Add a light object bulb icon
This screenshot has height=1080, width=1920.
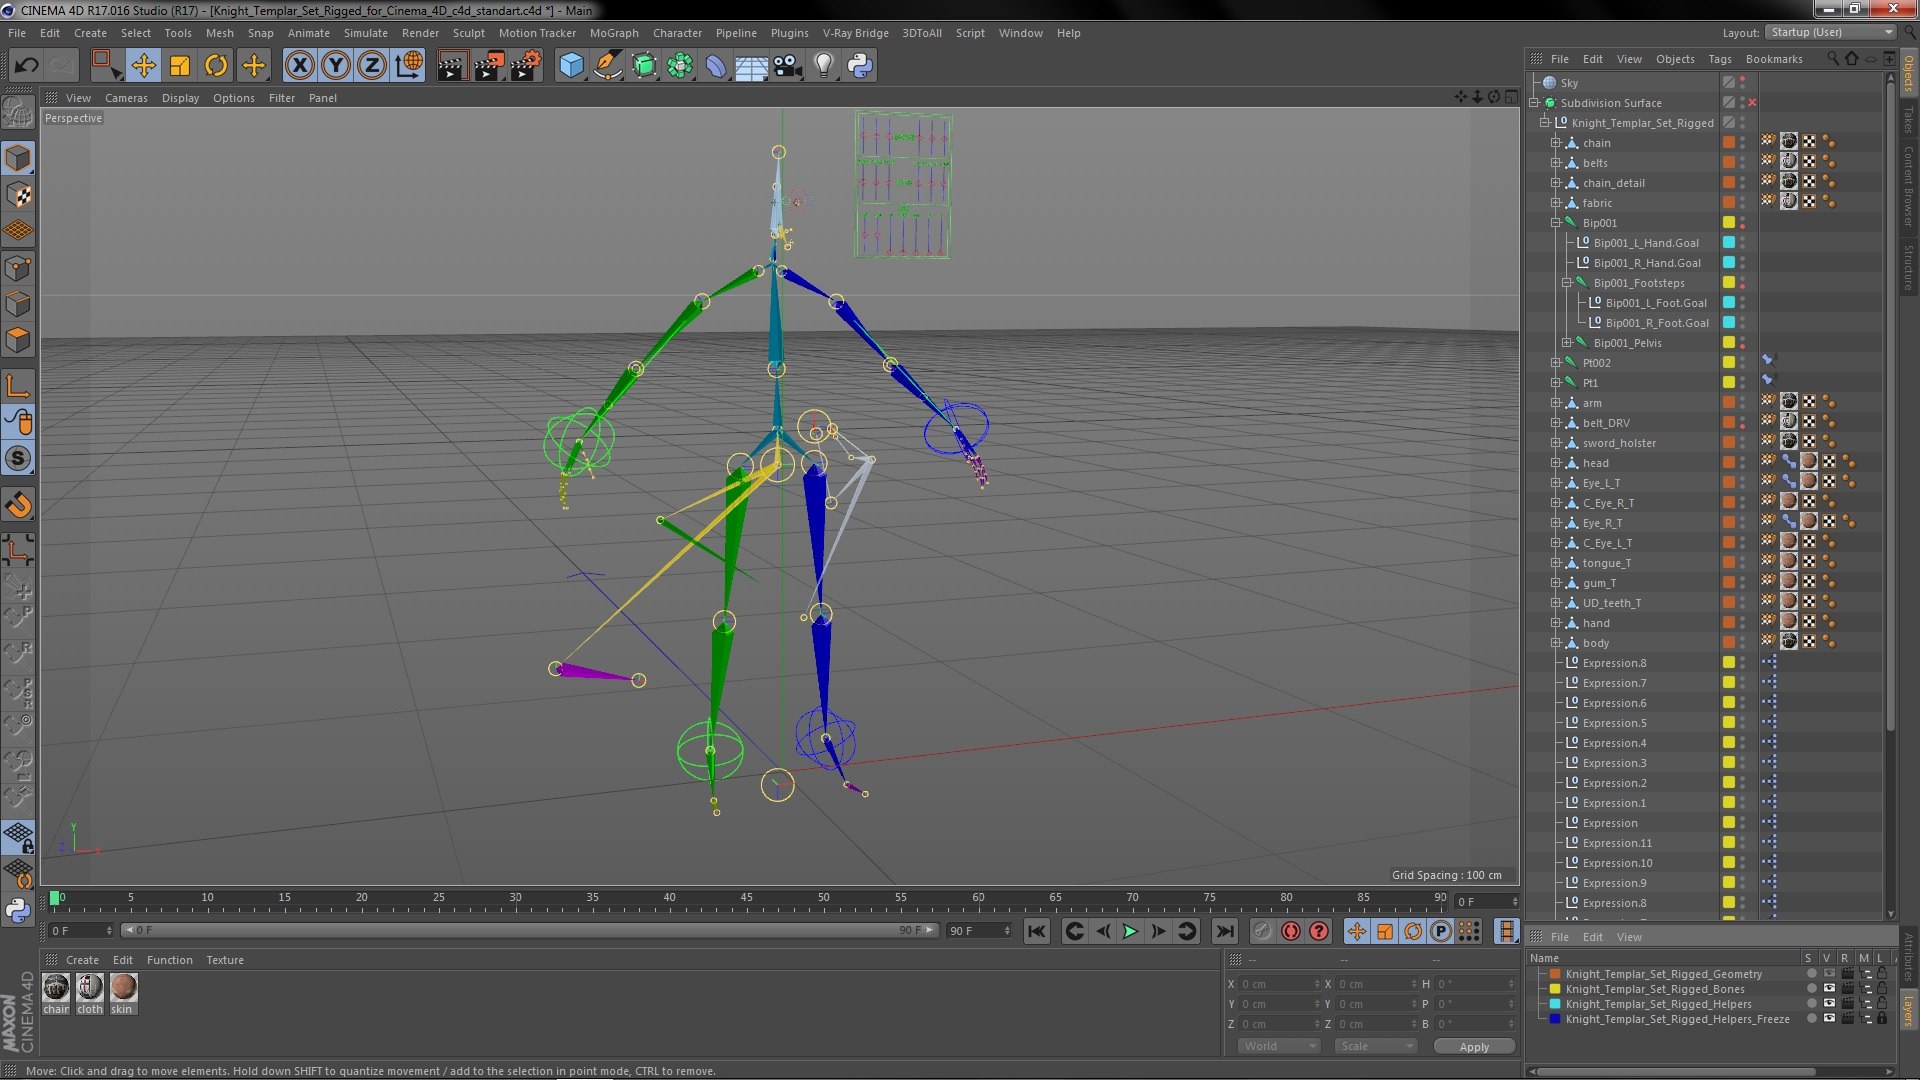(823, 66)
